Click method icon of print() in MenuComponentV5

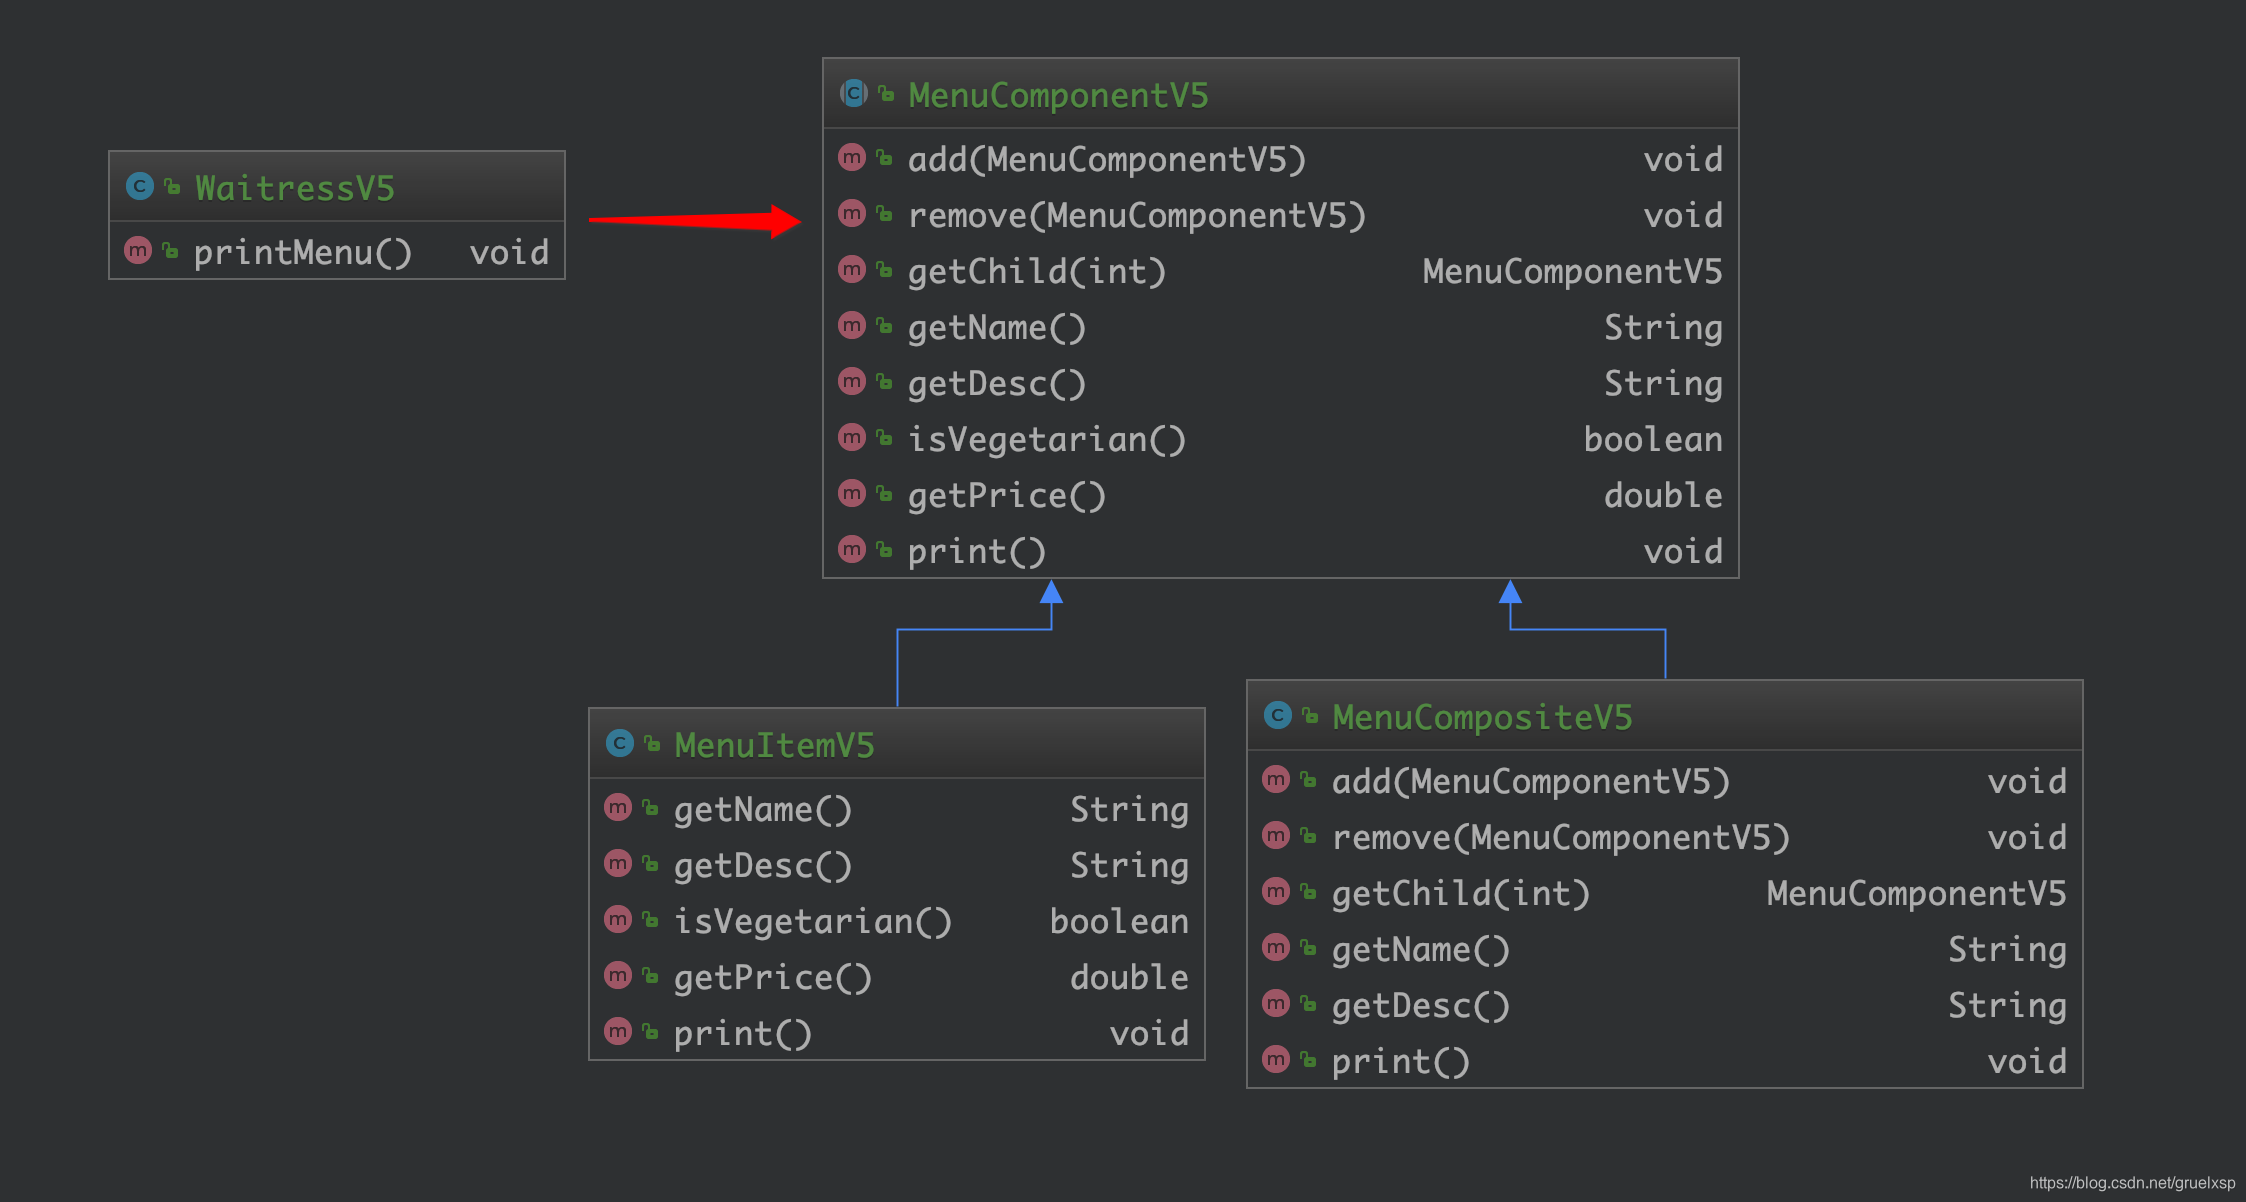852,549
